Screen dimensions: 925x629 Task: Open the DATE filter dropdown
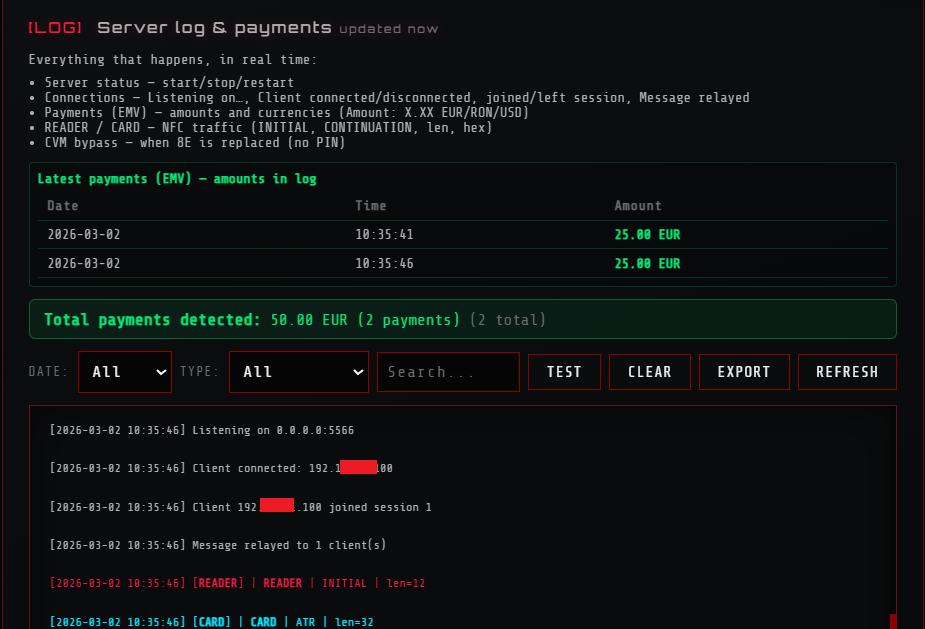click(124, 371)
